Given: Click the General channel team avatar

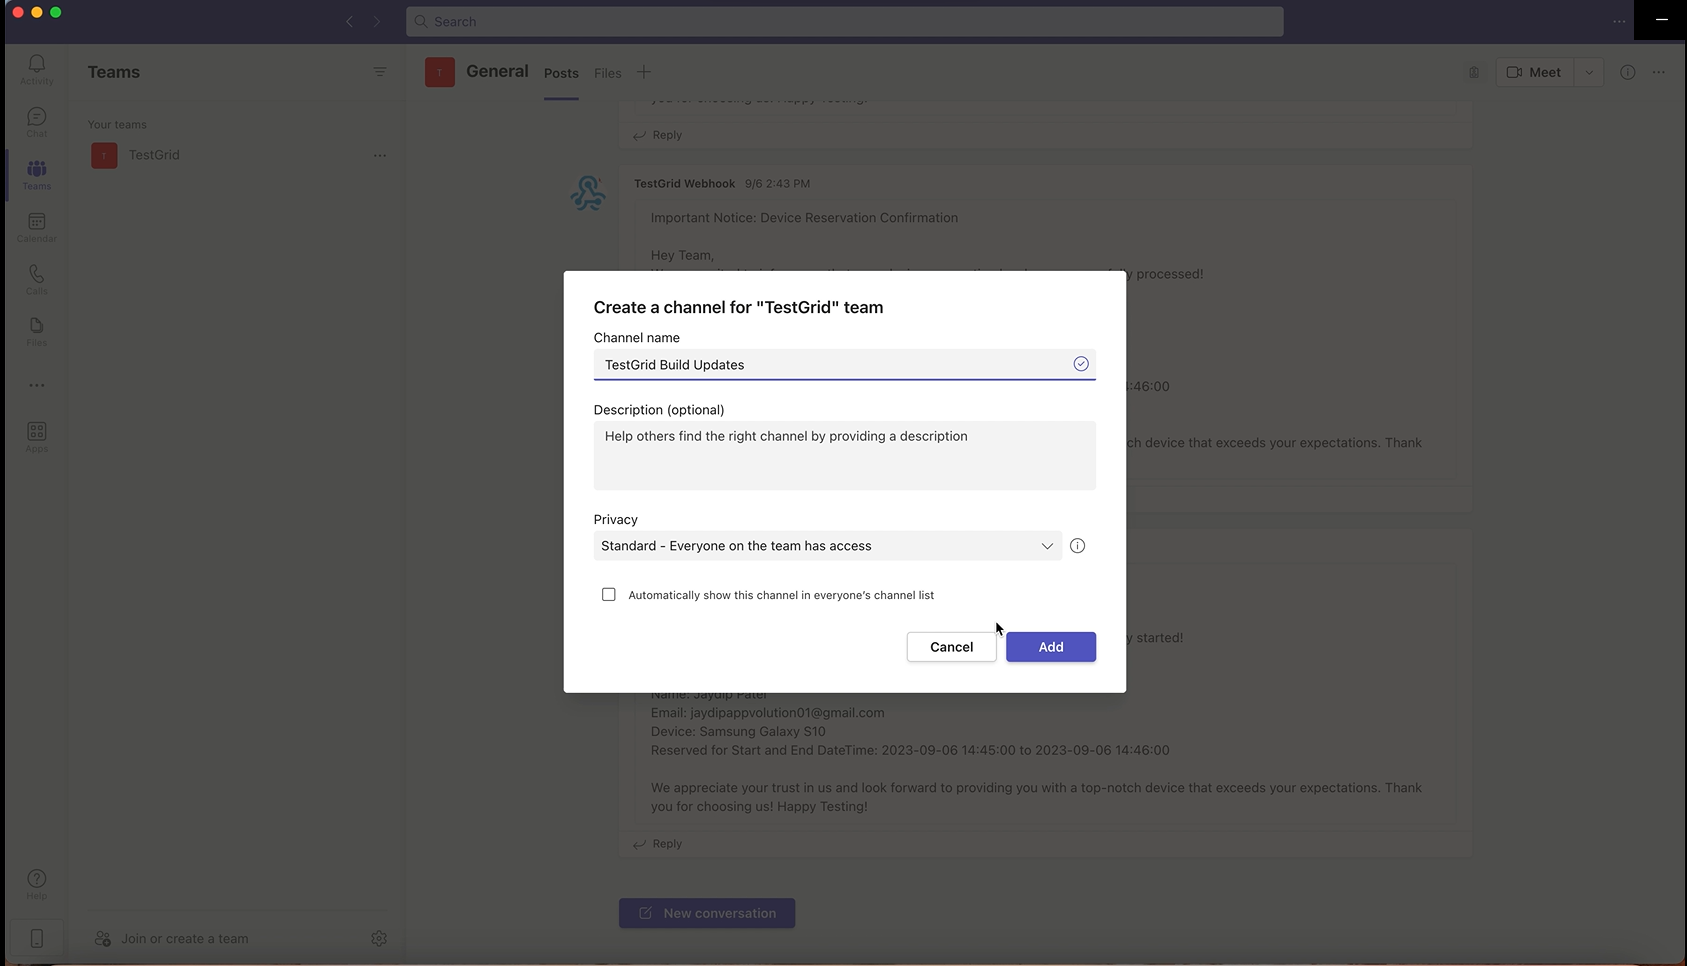Looking at the screenshot, I should coord(440,72).
